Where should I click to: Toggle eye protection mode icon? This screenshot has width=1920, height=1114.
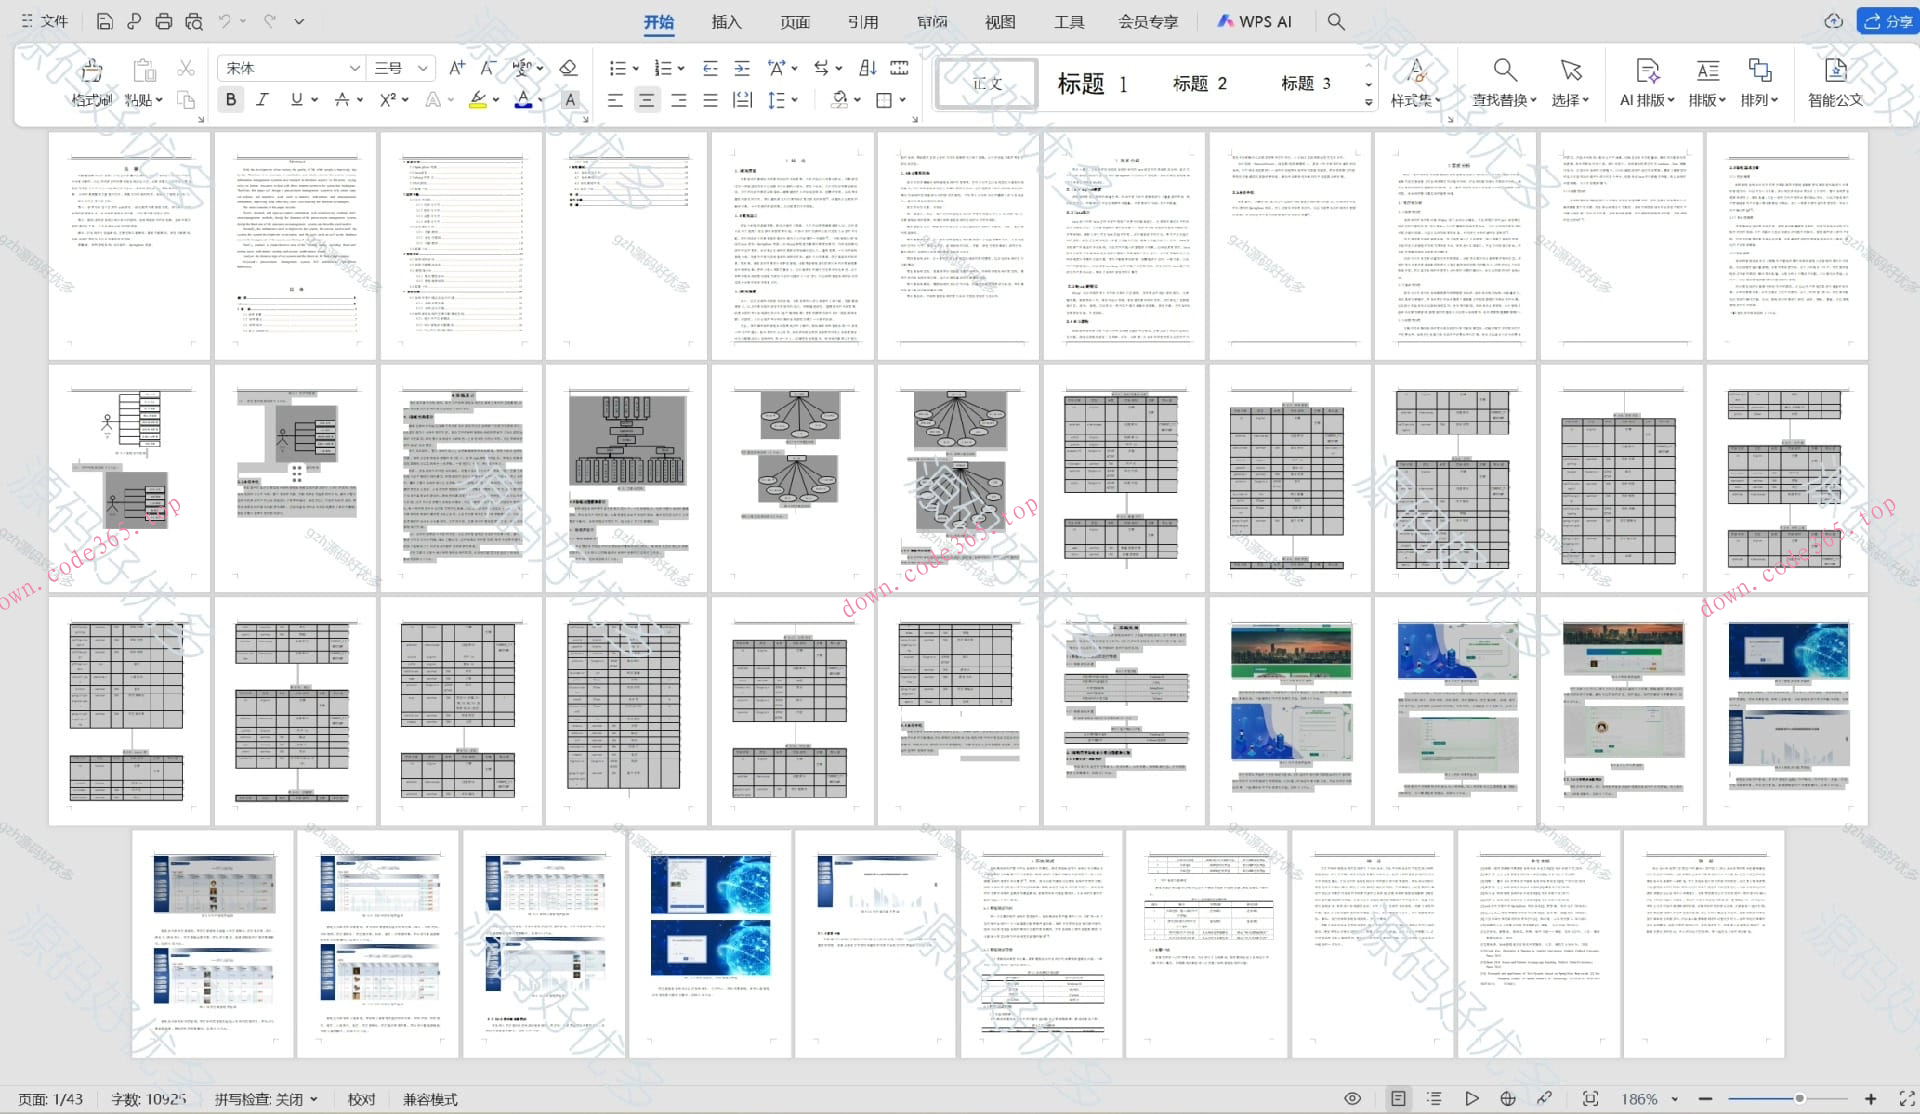pos(1352,1098)
